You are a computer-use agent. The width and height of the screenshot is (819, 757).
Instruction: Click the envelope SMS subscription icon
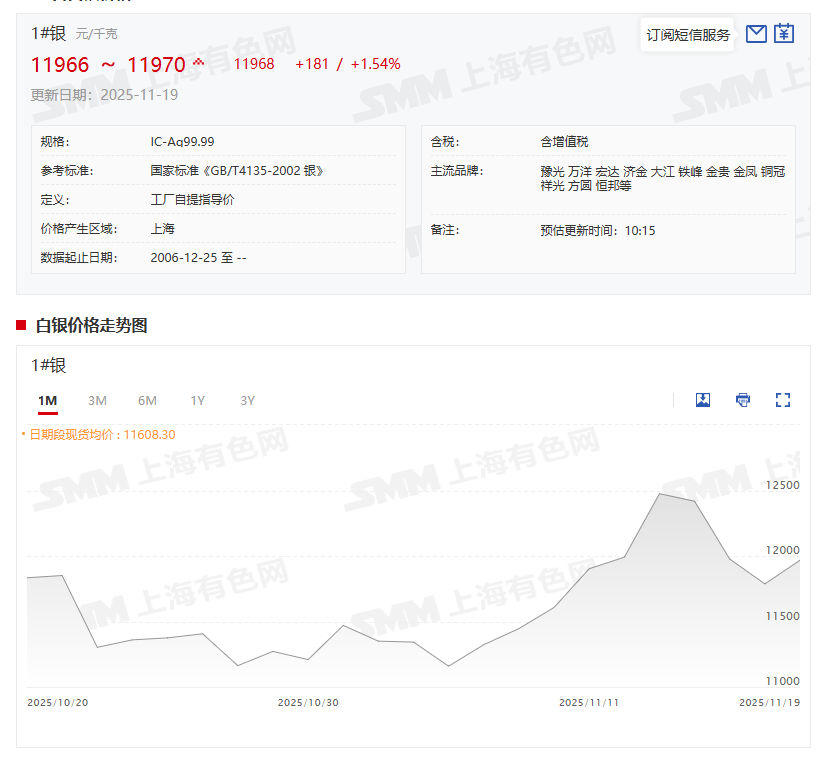[x=756, y=34]
